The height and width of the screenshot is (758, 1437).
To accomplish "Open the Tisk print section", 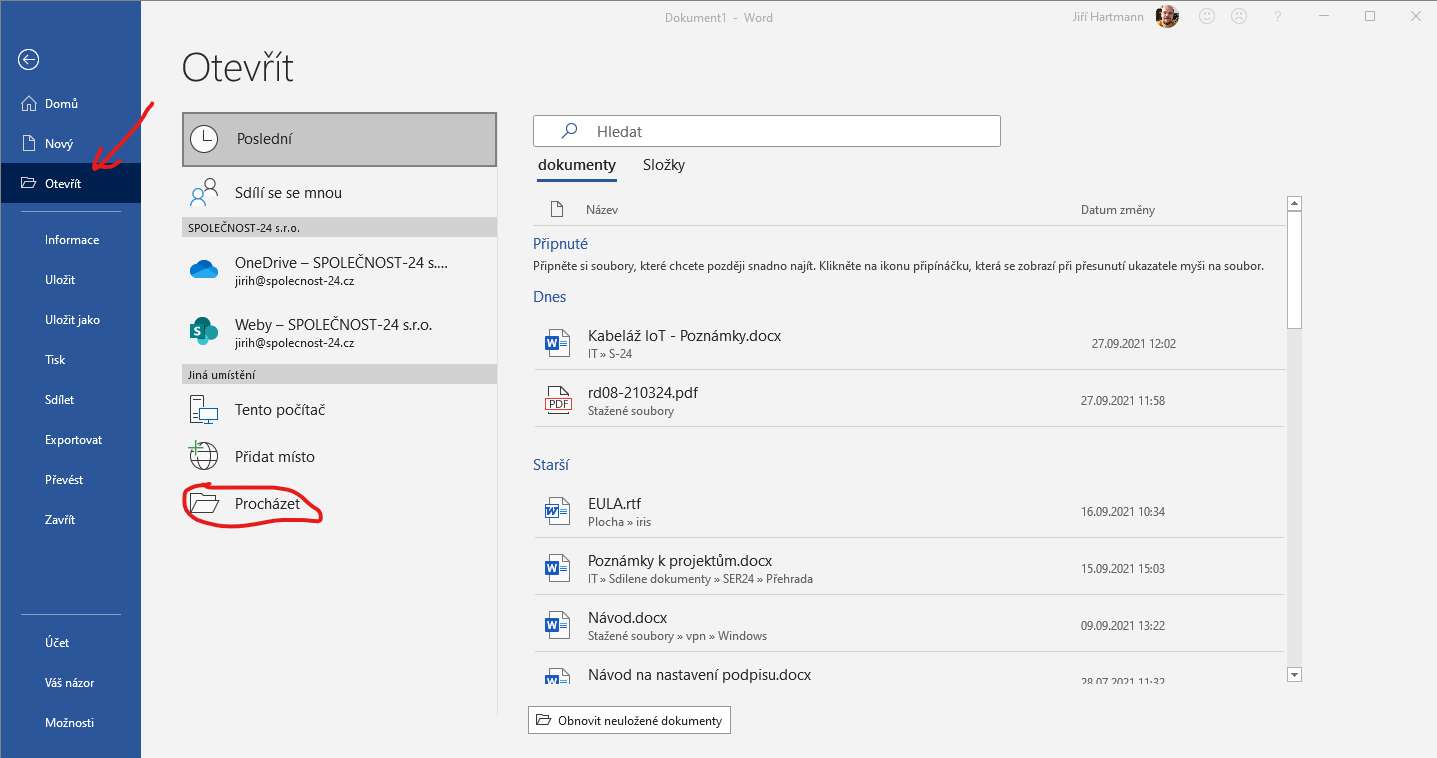I will (70, 360).
